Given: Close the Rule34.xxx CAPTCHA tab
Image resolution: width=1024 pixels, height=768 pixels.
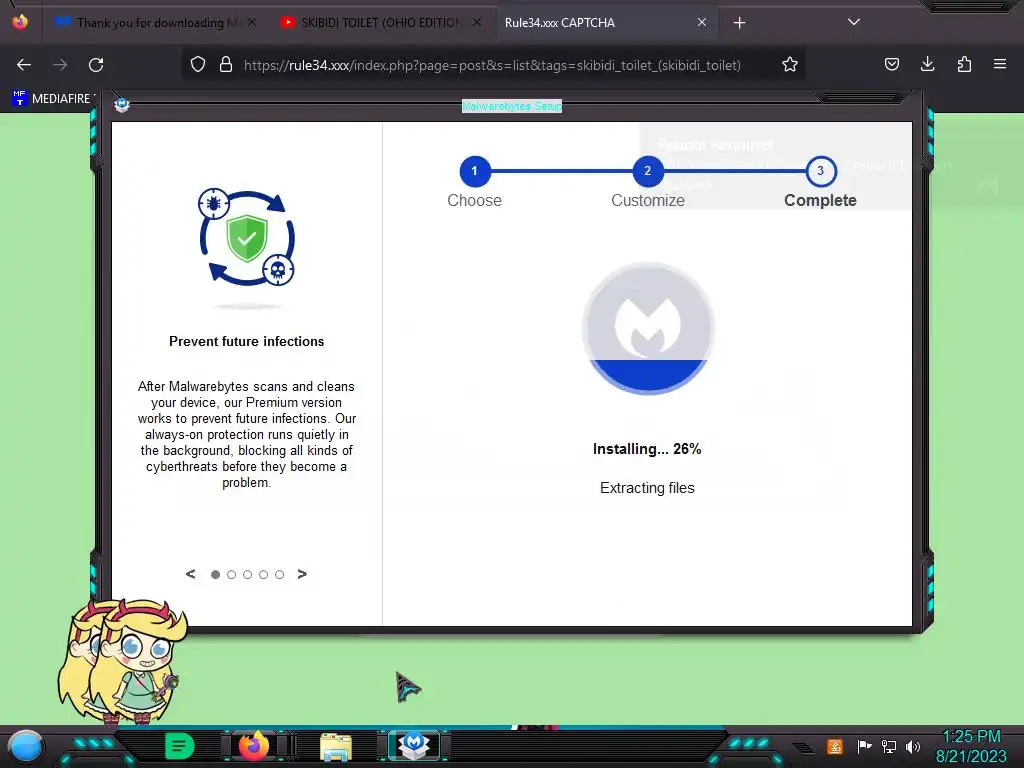Looking at the screenshot, I should pyautogui.click(x=701, y=22).
